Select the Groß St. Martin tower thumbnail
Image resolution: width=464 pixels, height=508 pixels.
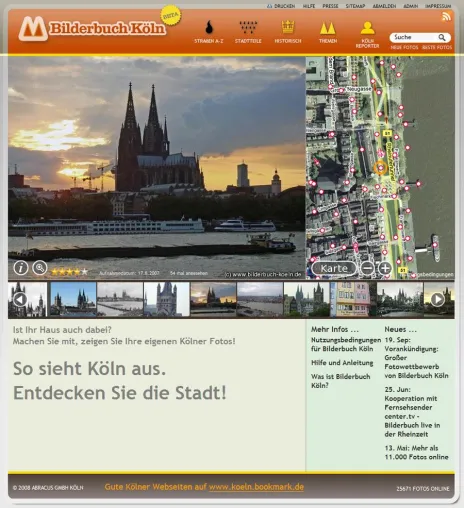point(166,299)
